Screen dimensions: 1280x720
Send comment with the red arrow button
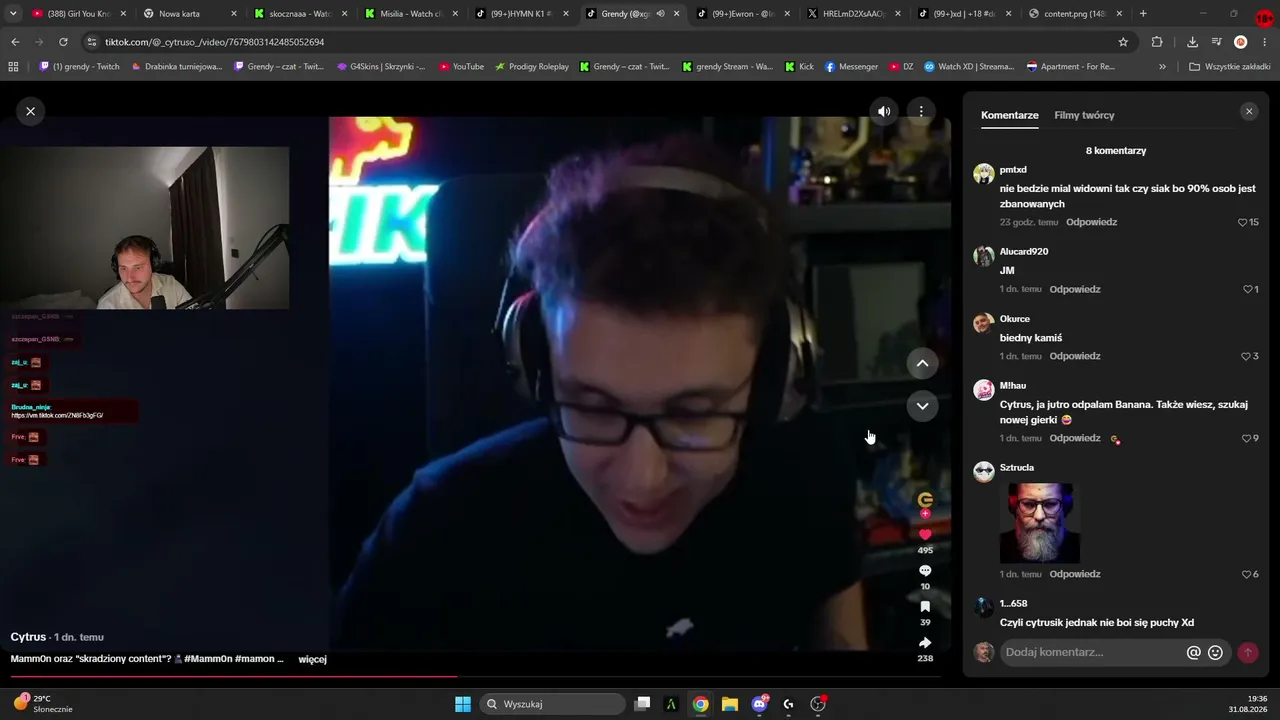[1247, 652]
